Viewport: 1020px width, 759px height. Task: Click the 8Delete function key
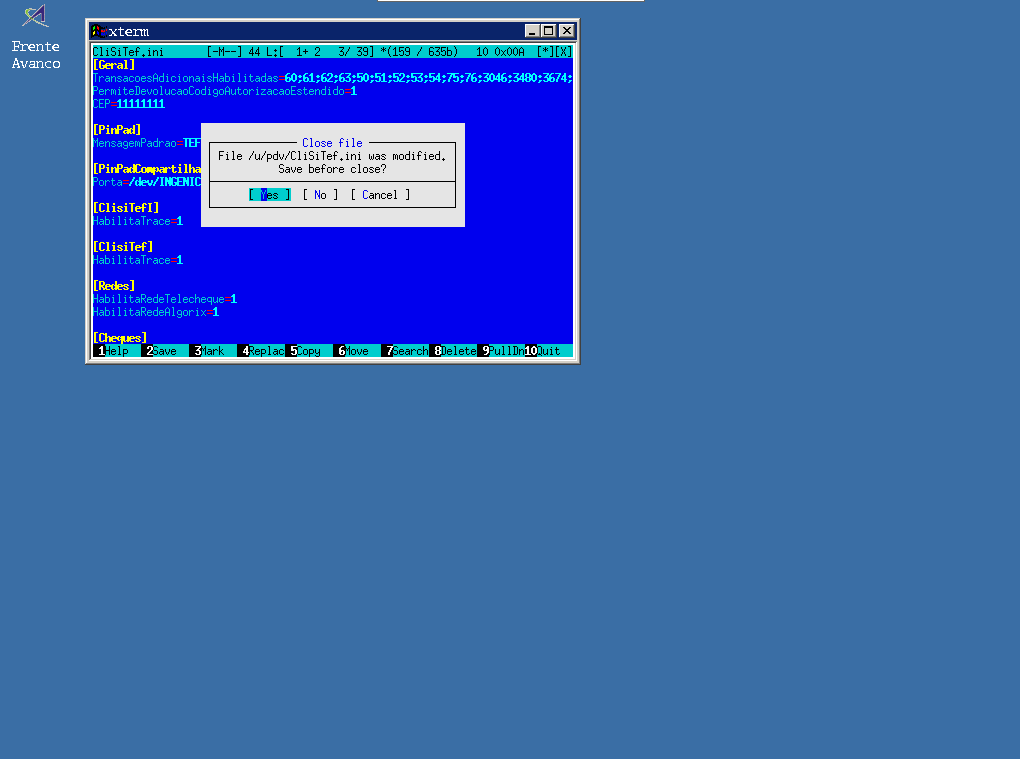pos(453,351)
